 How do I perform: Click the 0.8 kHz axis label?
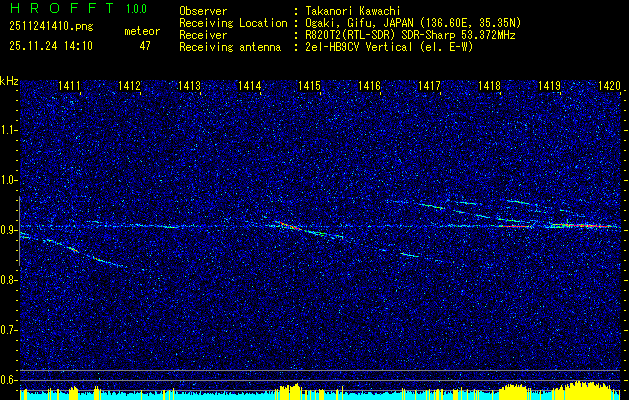coord(8,280)
